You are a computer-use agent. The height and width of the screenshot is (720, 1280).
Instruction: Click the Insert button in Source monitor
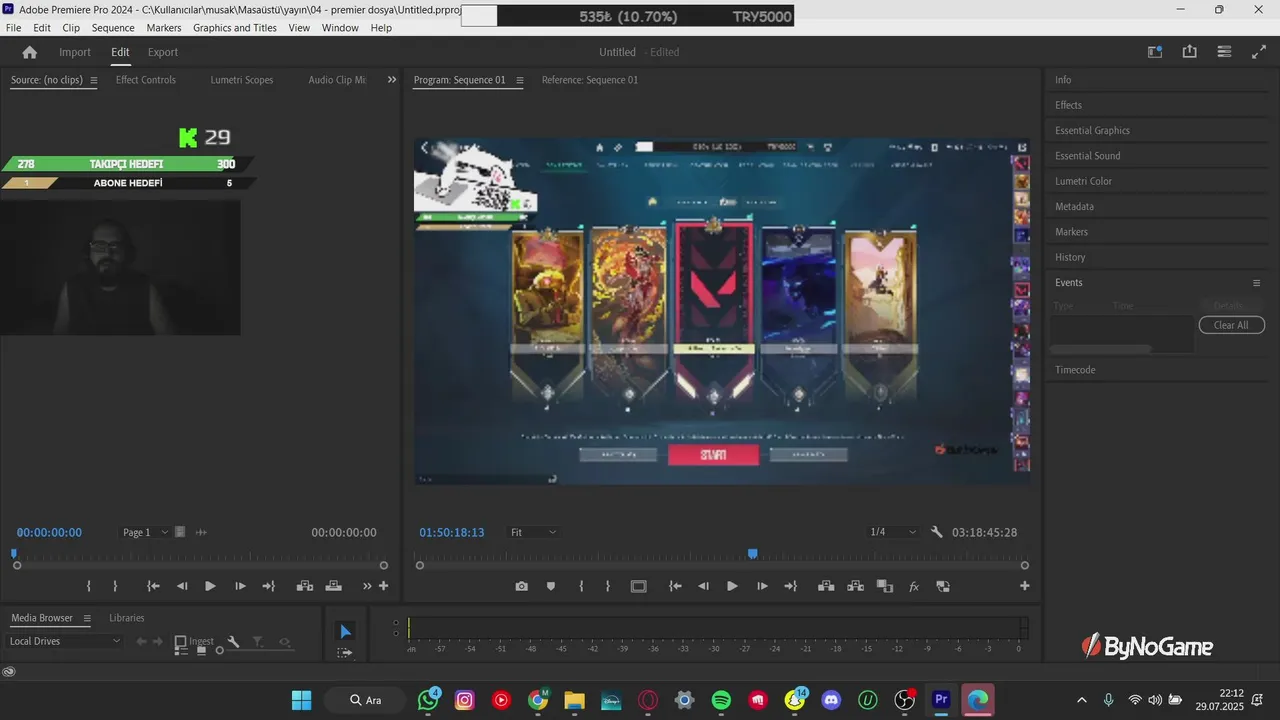click(305, 586)
